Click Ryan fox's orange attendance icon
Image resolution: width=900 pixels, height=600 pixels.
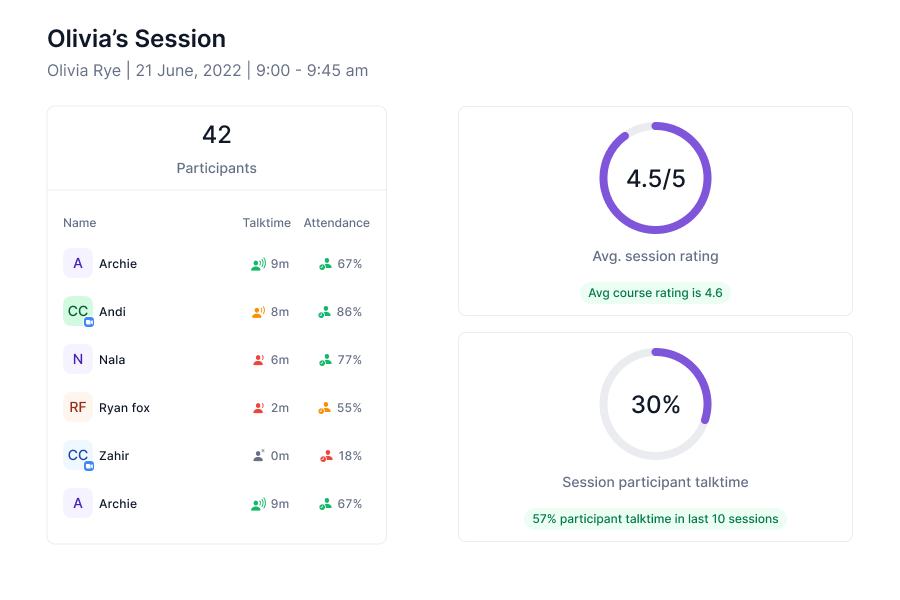click(x=325, y=408)
